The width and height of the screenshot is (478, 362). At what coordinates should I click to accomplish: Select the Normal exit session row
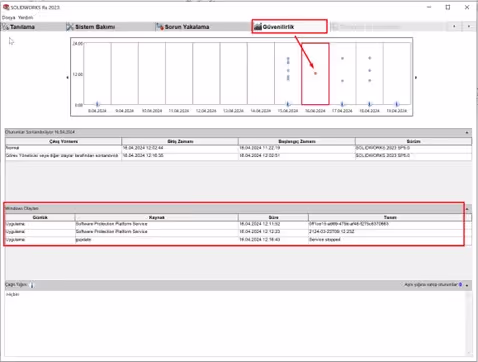tap(238, 148)
